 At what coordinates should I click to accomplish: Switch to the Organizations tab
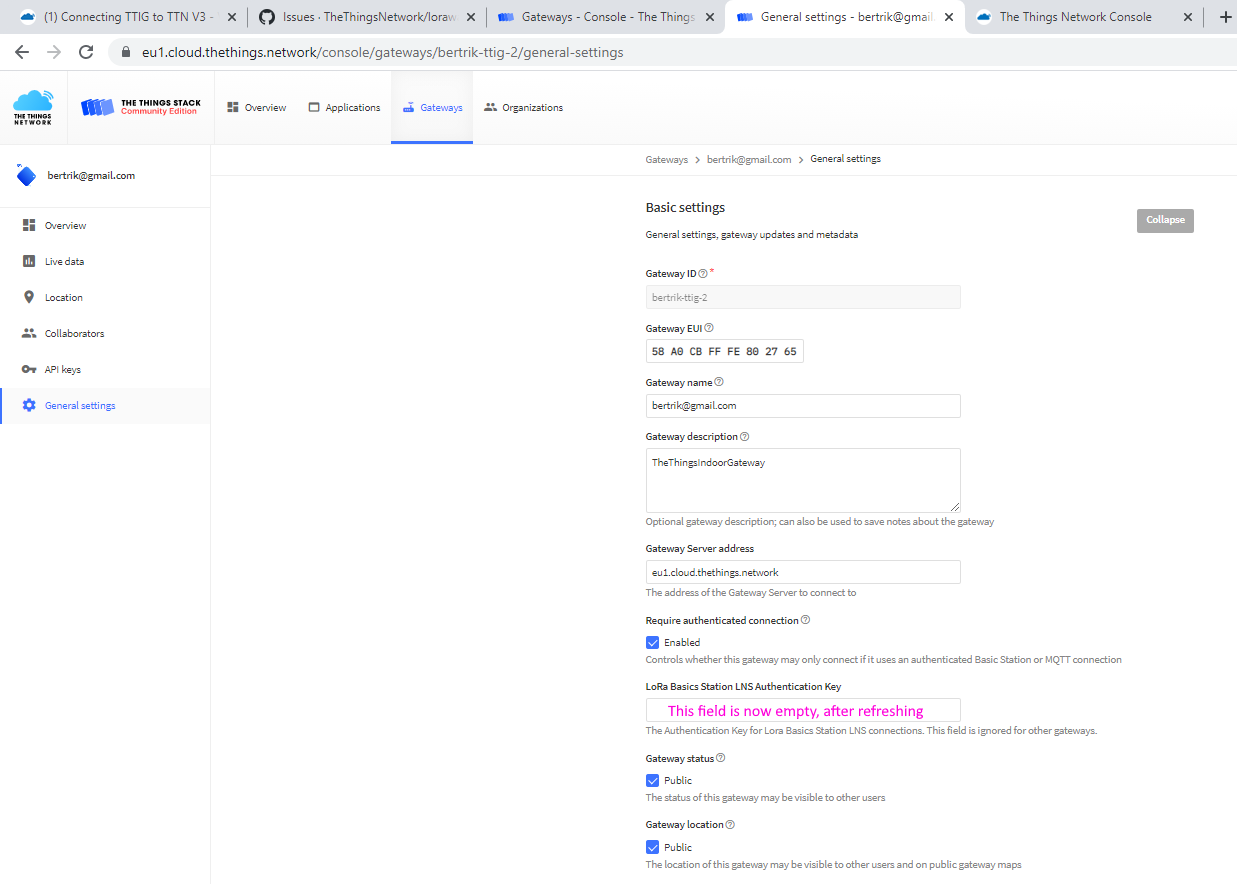[523, 107]
